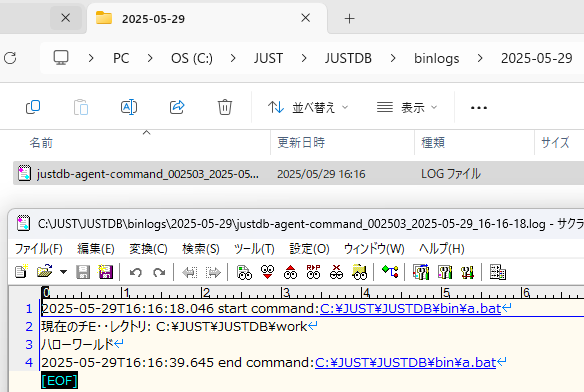Jump to next position history icon
This screenshot has height=392, width=584.
[x=213, y=272]
